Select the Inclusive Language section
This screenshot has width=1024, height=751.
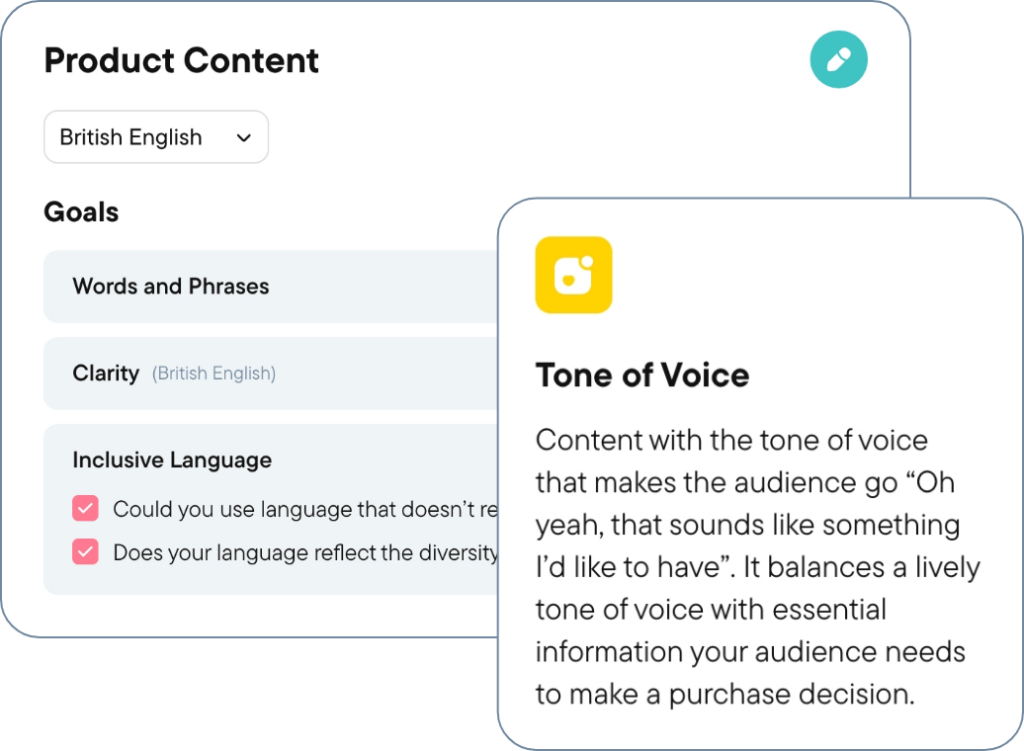pyautogui.click(x=171, y=460)
